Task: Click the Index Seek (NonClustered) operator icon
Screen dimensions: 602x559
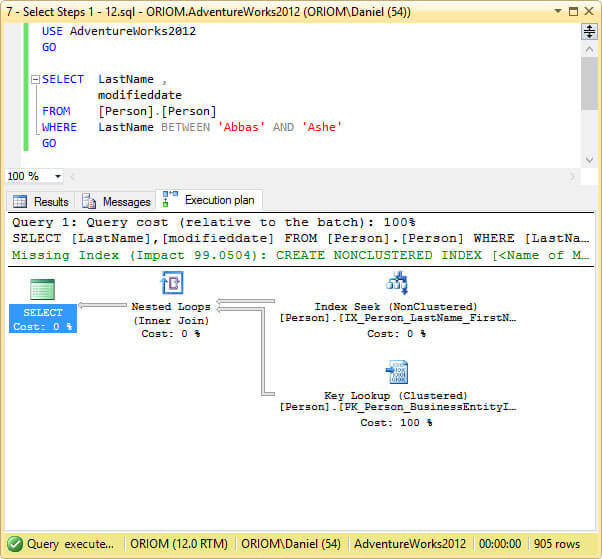Action: click(396, 283)
